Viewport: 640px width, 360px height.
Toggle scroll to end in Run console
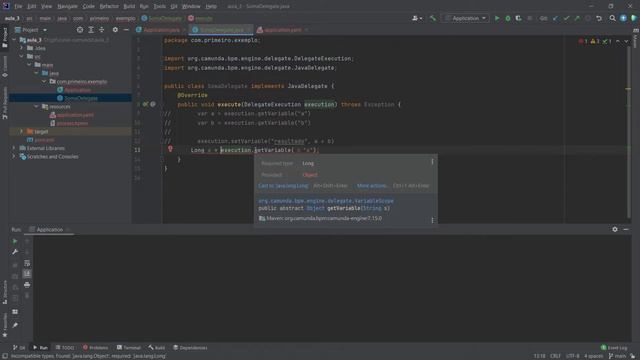(27, 273)
